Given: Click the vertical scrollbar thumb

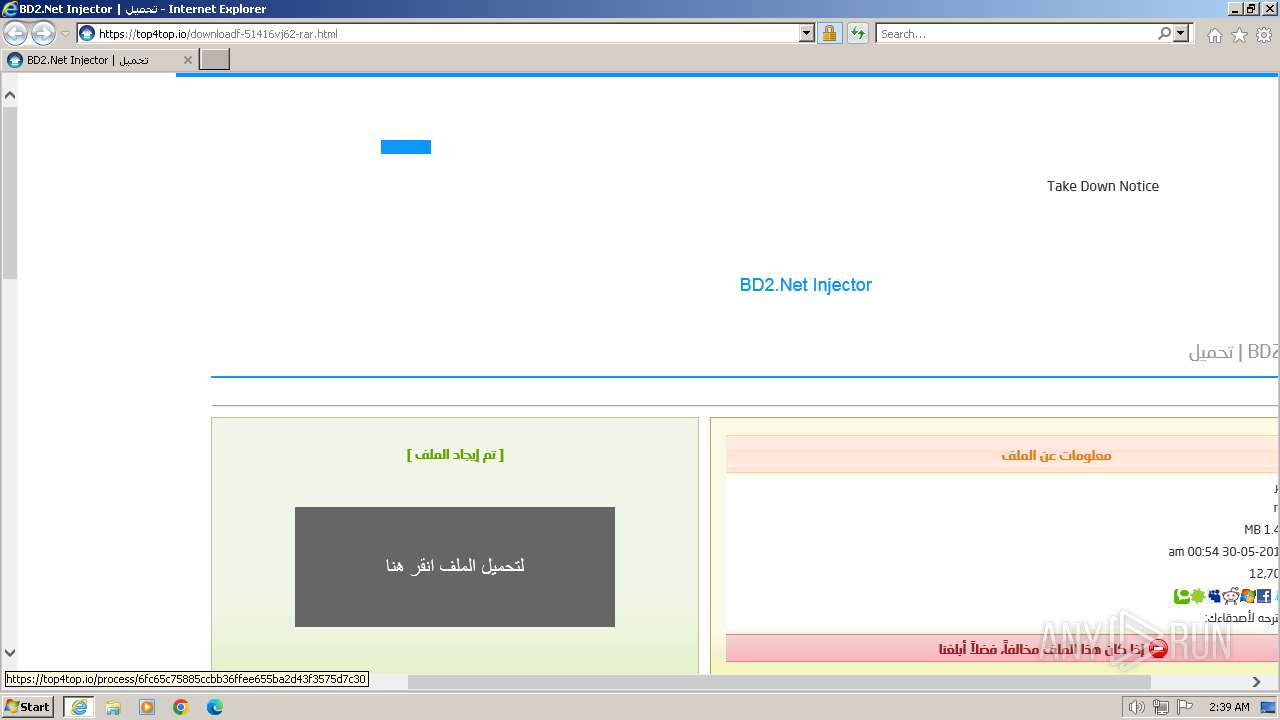Looking at the screenshot, I should pyautogui.click(x=9, y=193).
